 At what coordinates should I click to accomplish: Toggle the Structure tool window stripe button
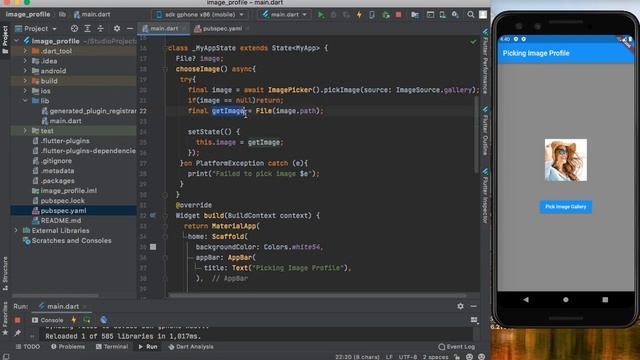point(5,273)
